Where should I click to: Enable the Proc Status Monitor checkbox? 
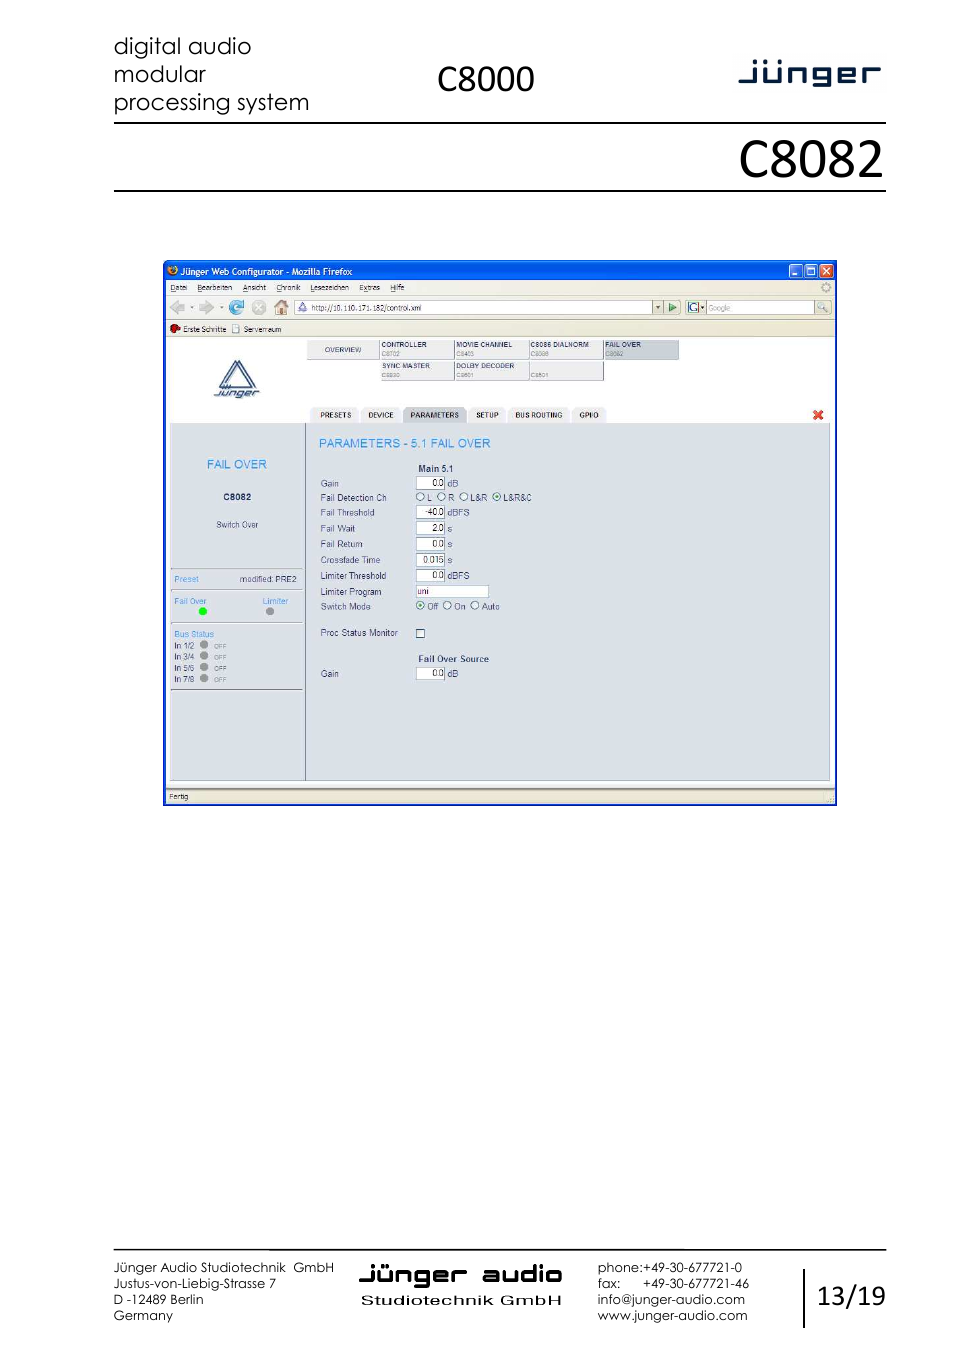(x=421, y=633)
